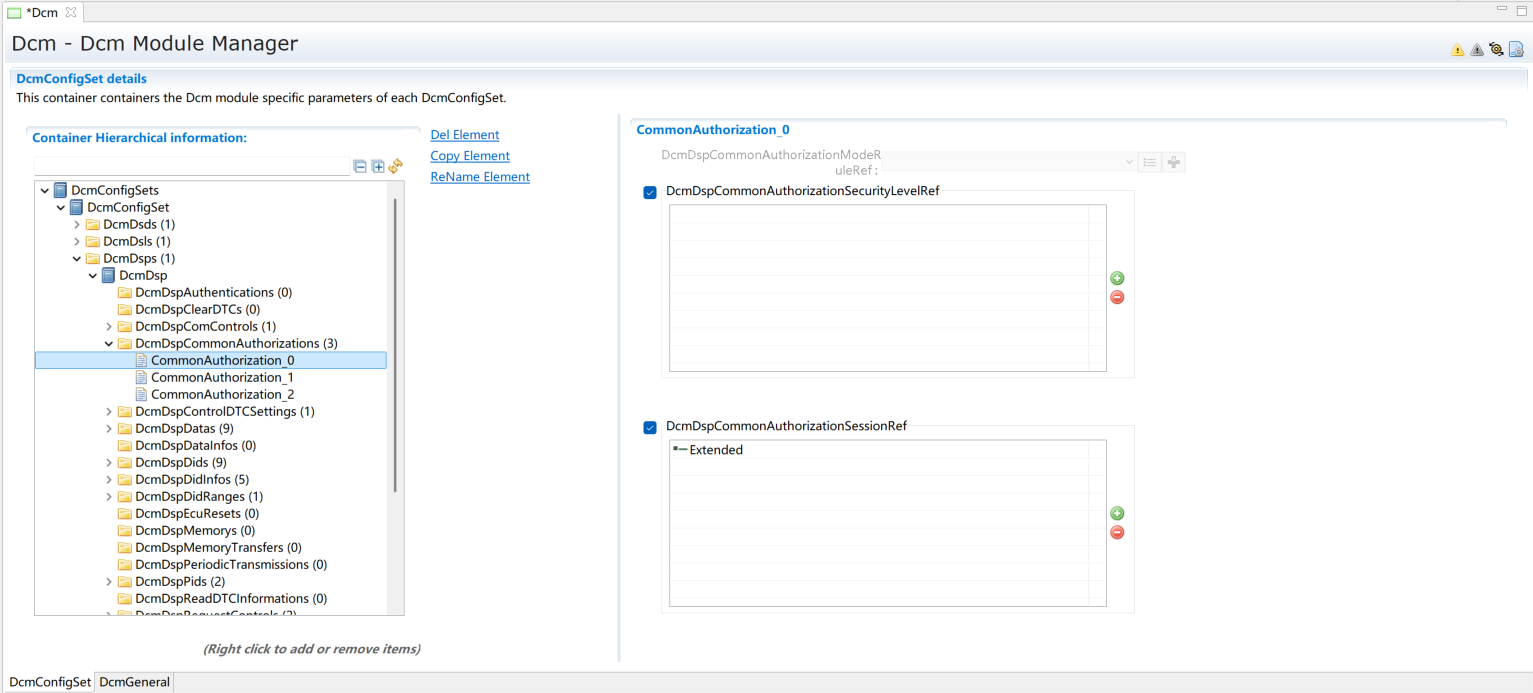This screenshot has height=693, width=1533.
Task: Click the yellow warning triangle icon
Action: pos(1457,50)
